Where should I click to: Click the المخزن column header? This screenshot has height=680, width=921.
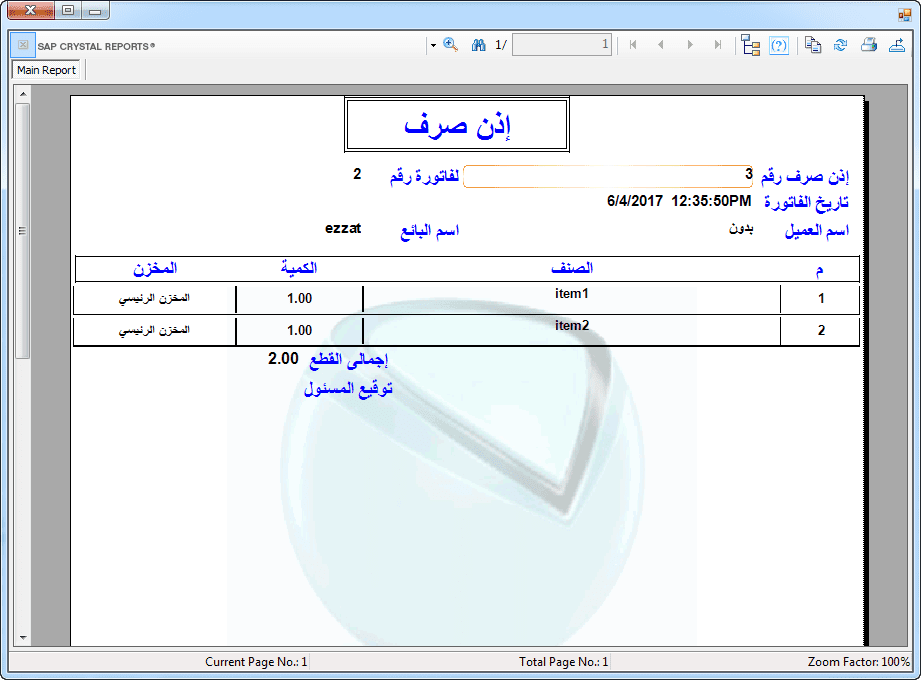coord(155,268)
